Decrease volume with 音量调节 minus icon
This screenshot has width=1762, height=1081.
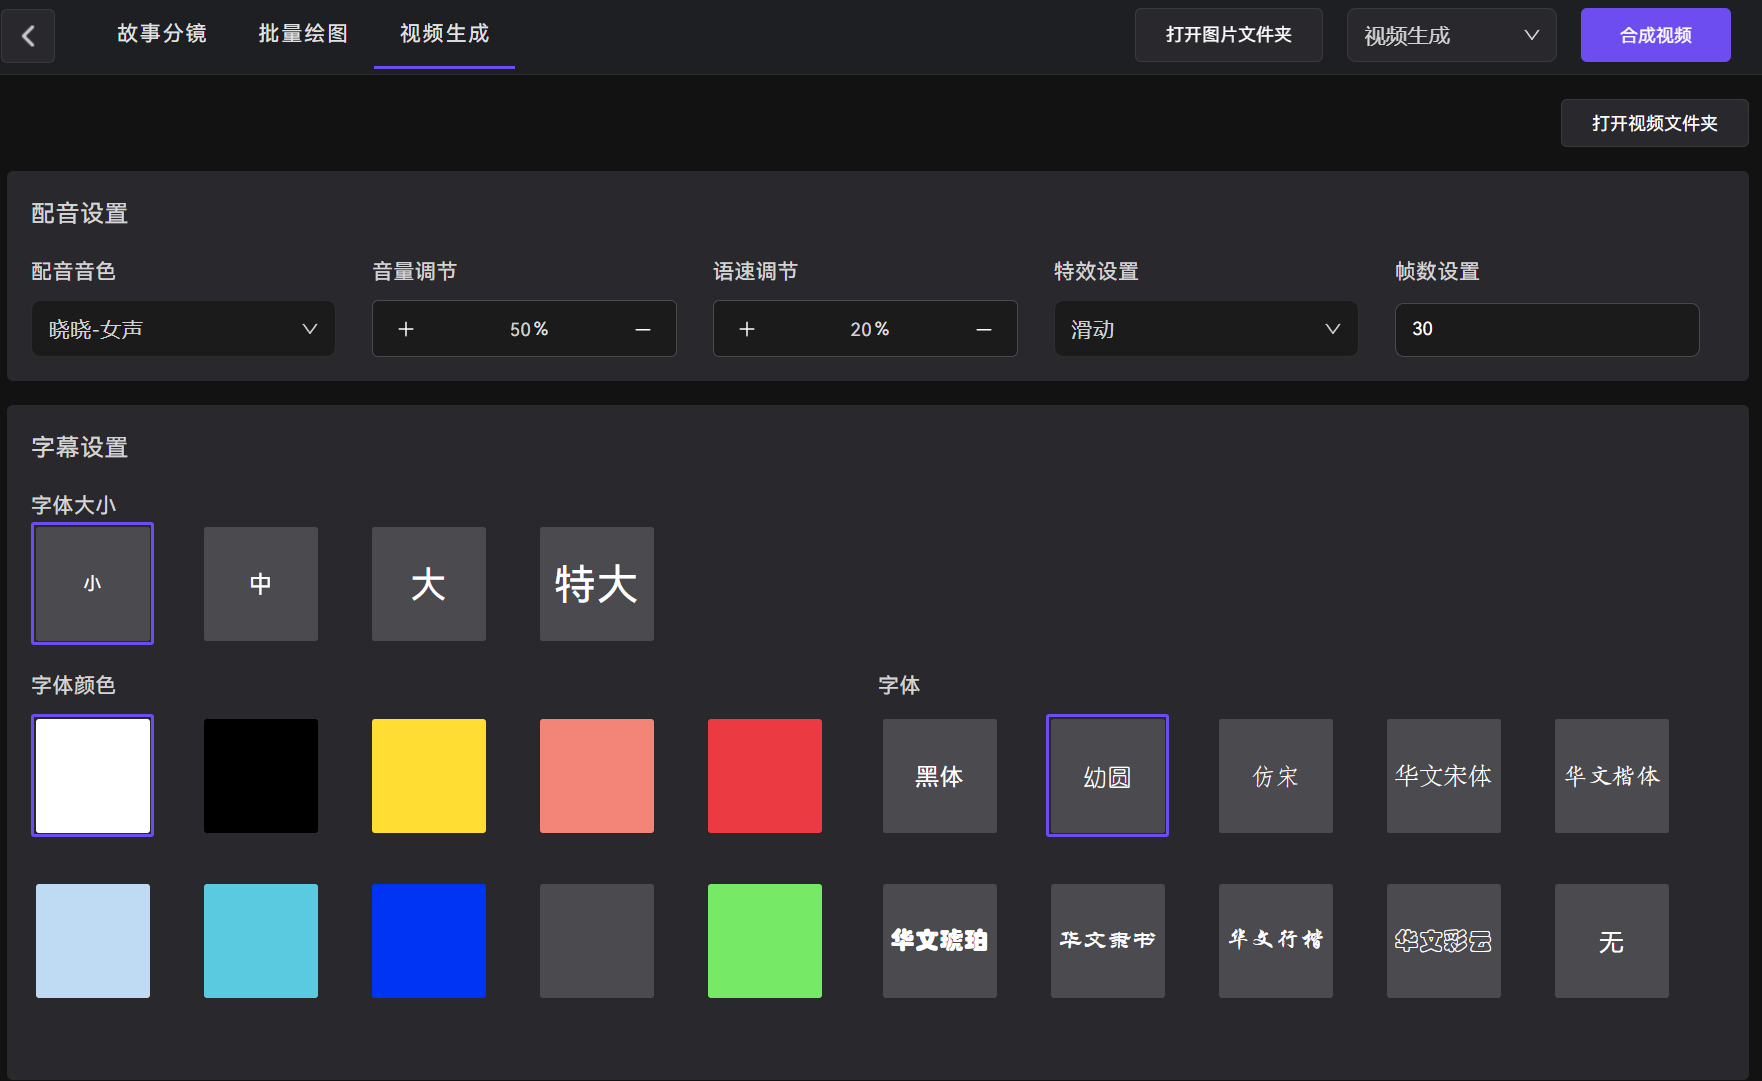(x=643, y=329)
